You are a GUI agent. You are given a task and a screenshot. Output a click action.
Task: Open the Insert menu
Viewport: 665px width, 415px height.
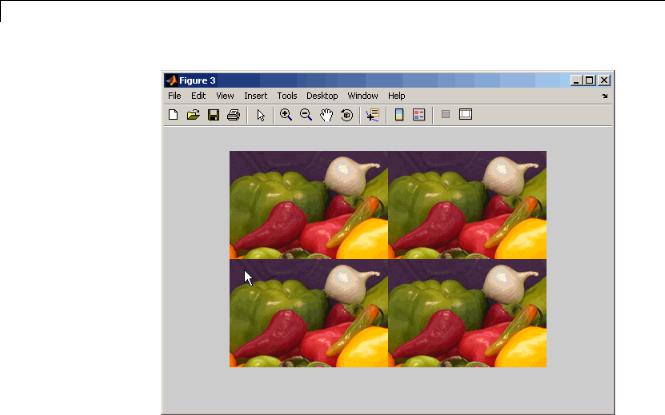[255, 96]
